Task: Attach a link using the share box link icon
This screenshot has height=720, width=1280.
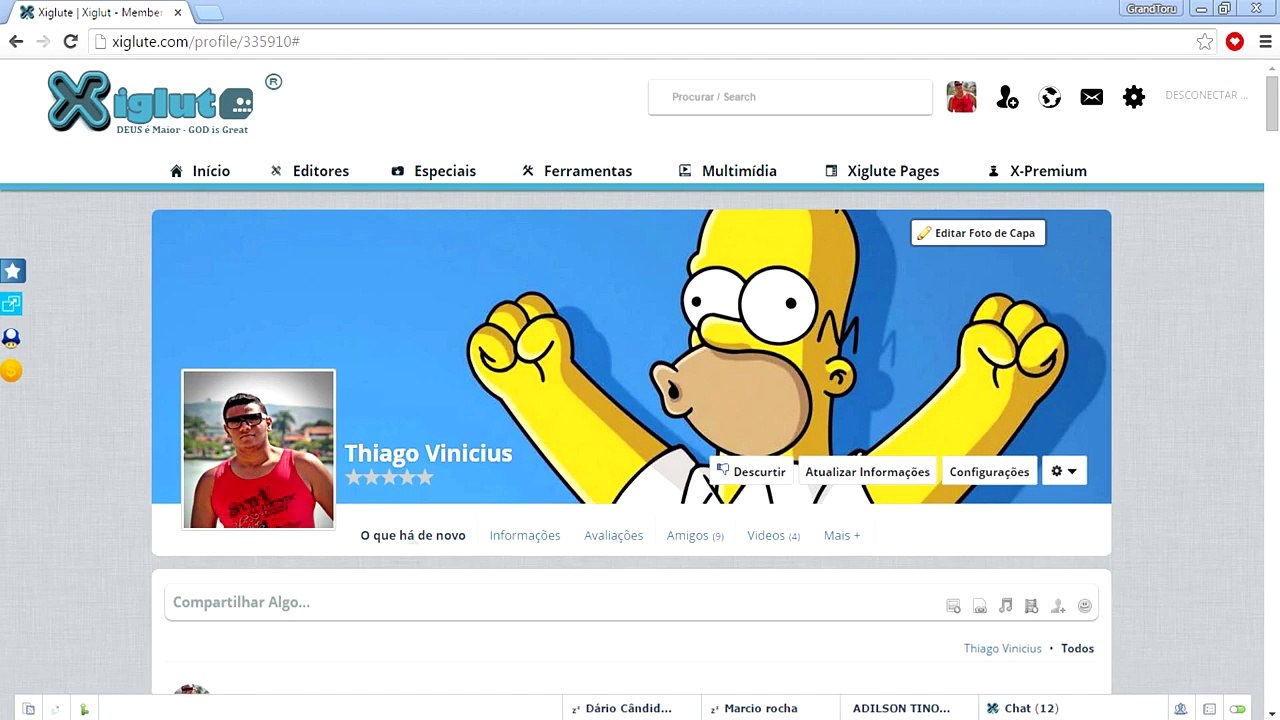Action: (x=980, y=606)
